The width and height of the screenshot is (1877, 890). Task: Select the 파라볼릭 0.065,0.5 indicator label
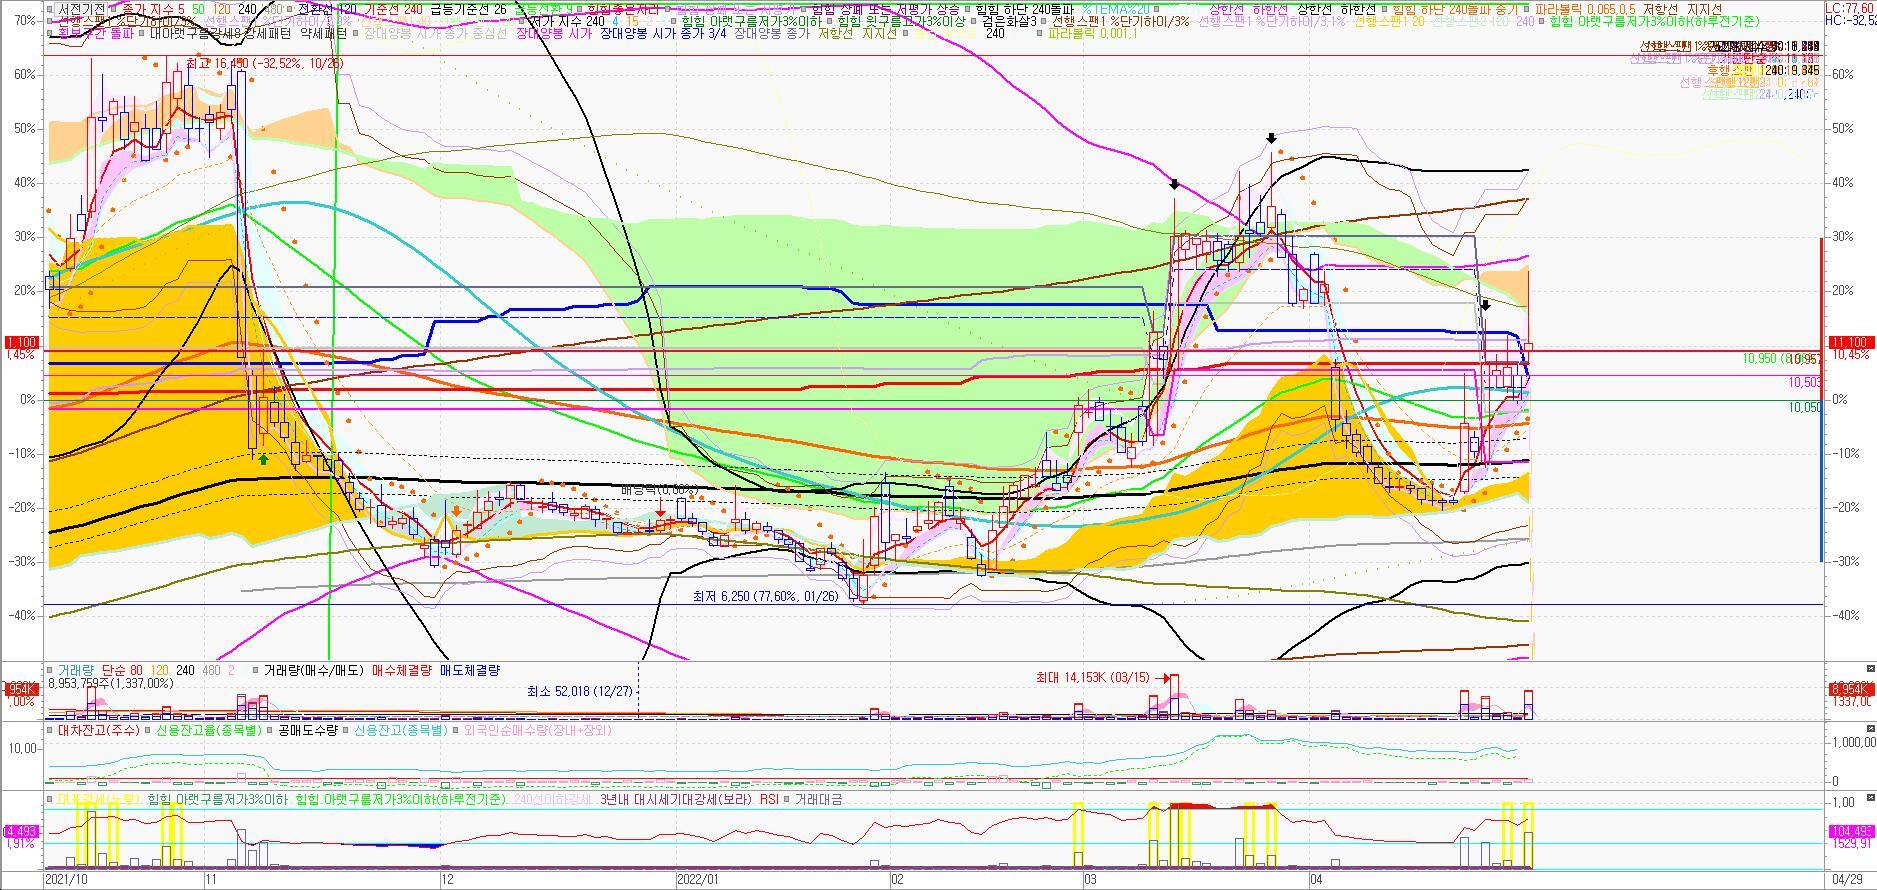pyautogui.click(x=1586, y=9)
